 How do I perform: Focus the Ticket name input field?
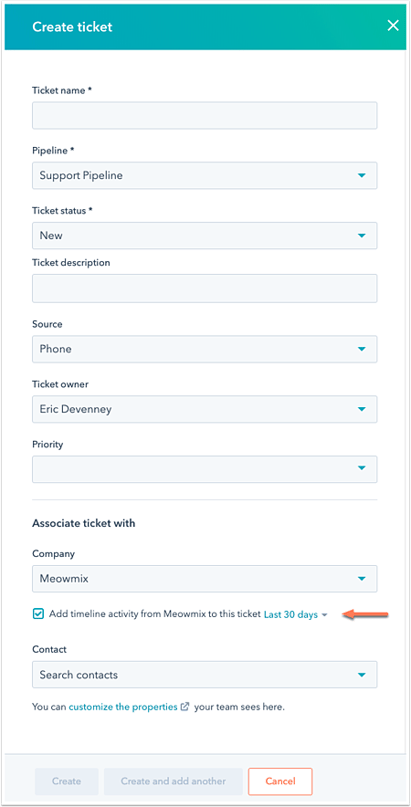pyautogui.click(x=205, y=115)
